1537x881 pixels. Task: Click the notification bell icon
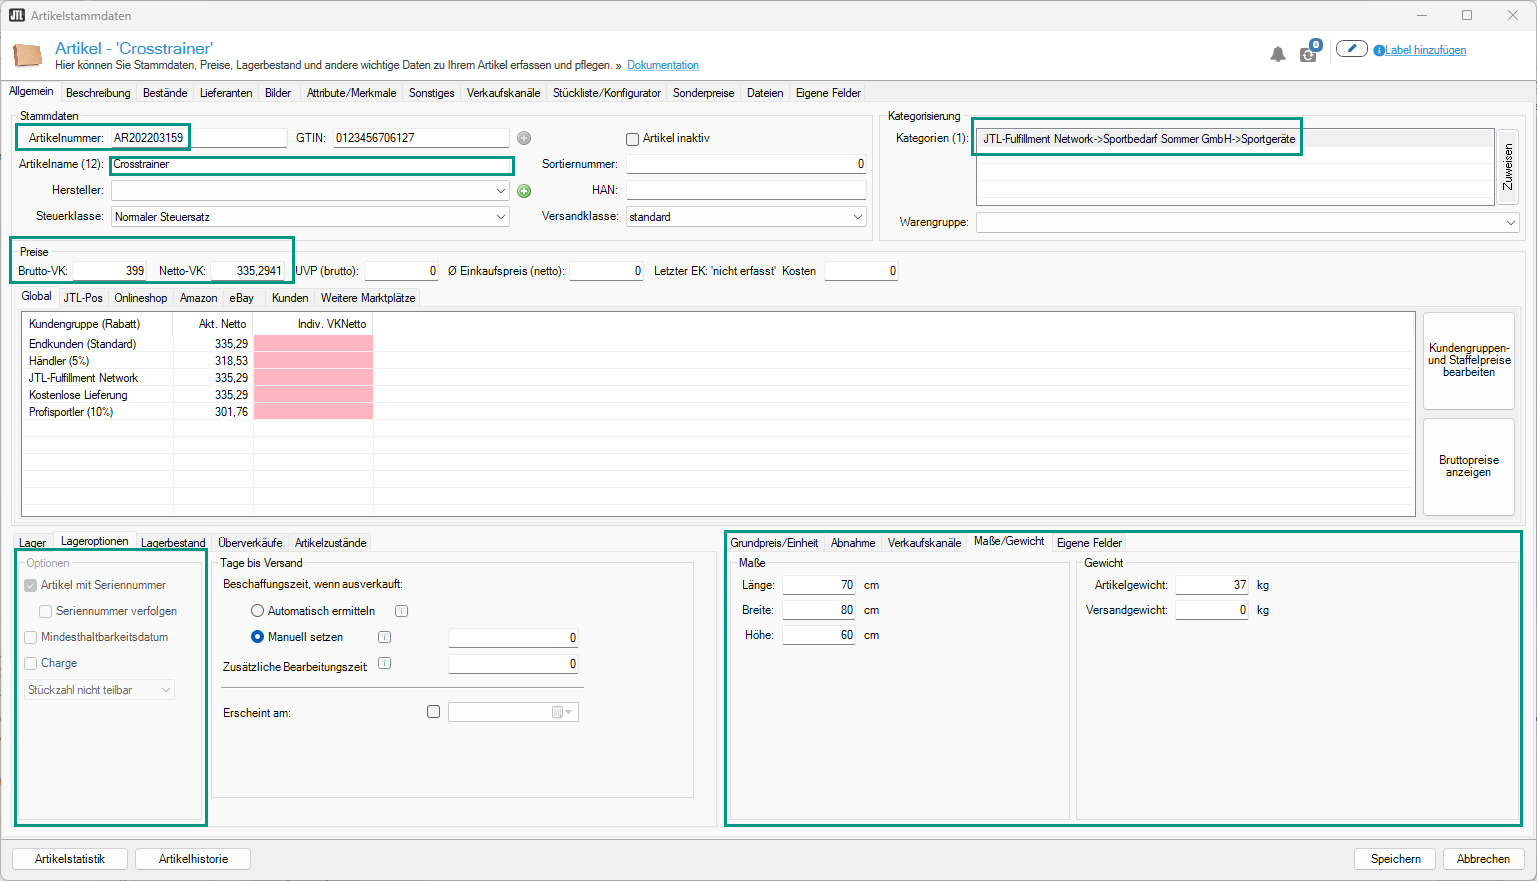(1277, 54)
